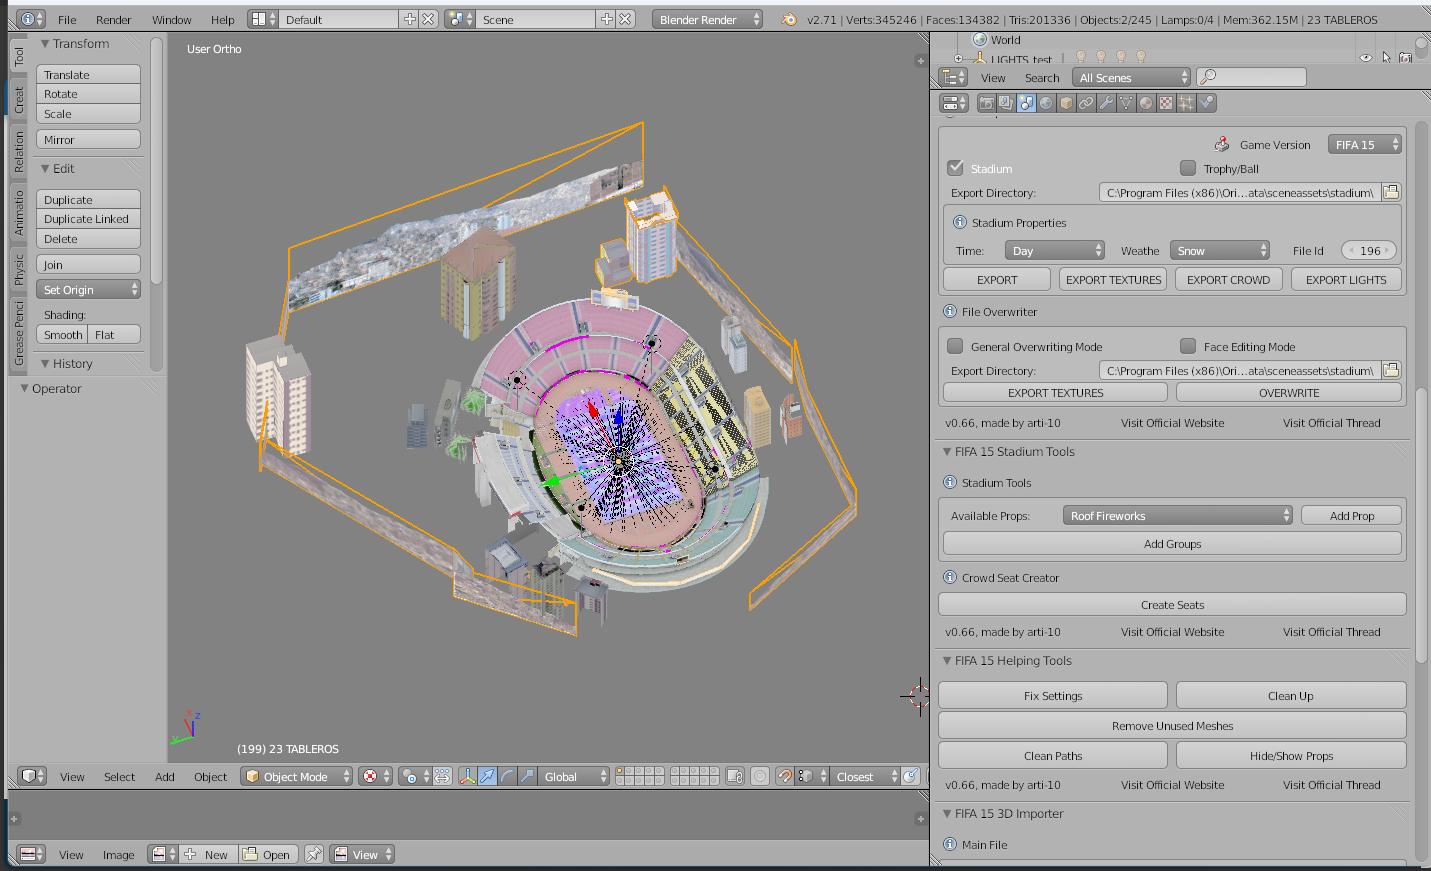1431x871 pixels.
Task: Toggle visibility eye of LIGHTS test
Action: [1366, 58]
